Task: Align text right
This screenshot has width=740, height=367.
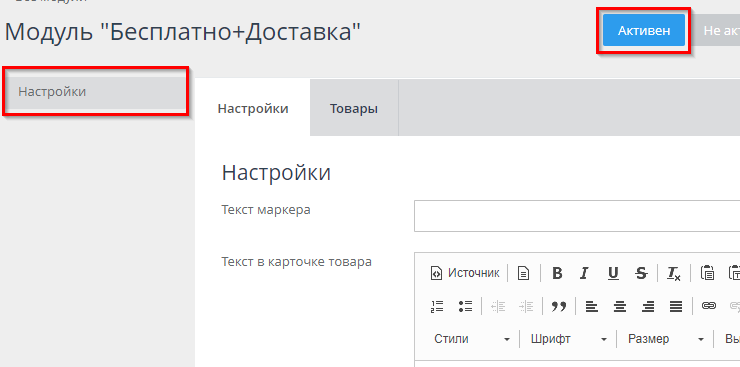Action: (x=648, y=306)
